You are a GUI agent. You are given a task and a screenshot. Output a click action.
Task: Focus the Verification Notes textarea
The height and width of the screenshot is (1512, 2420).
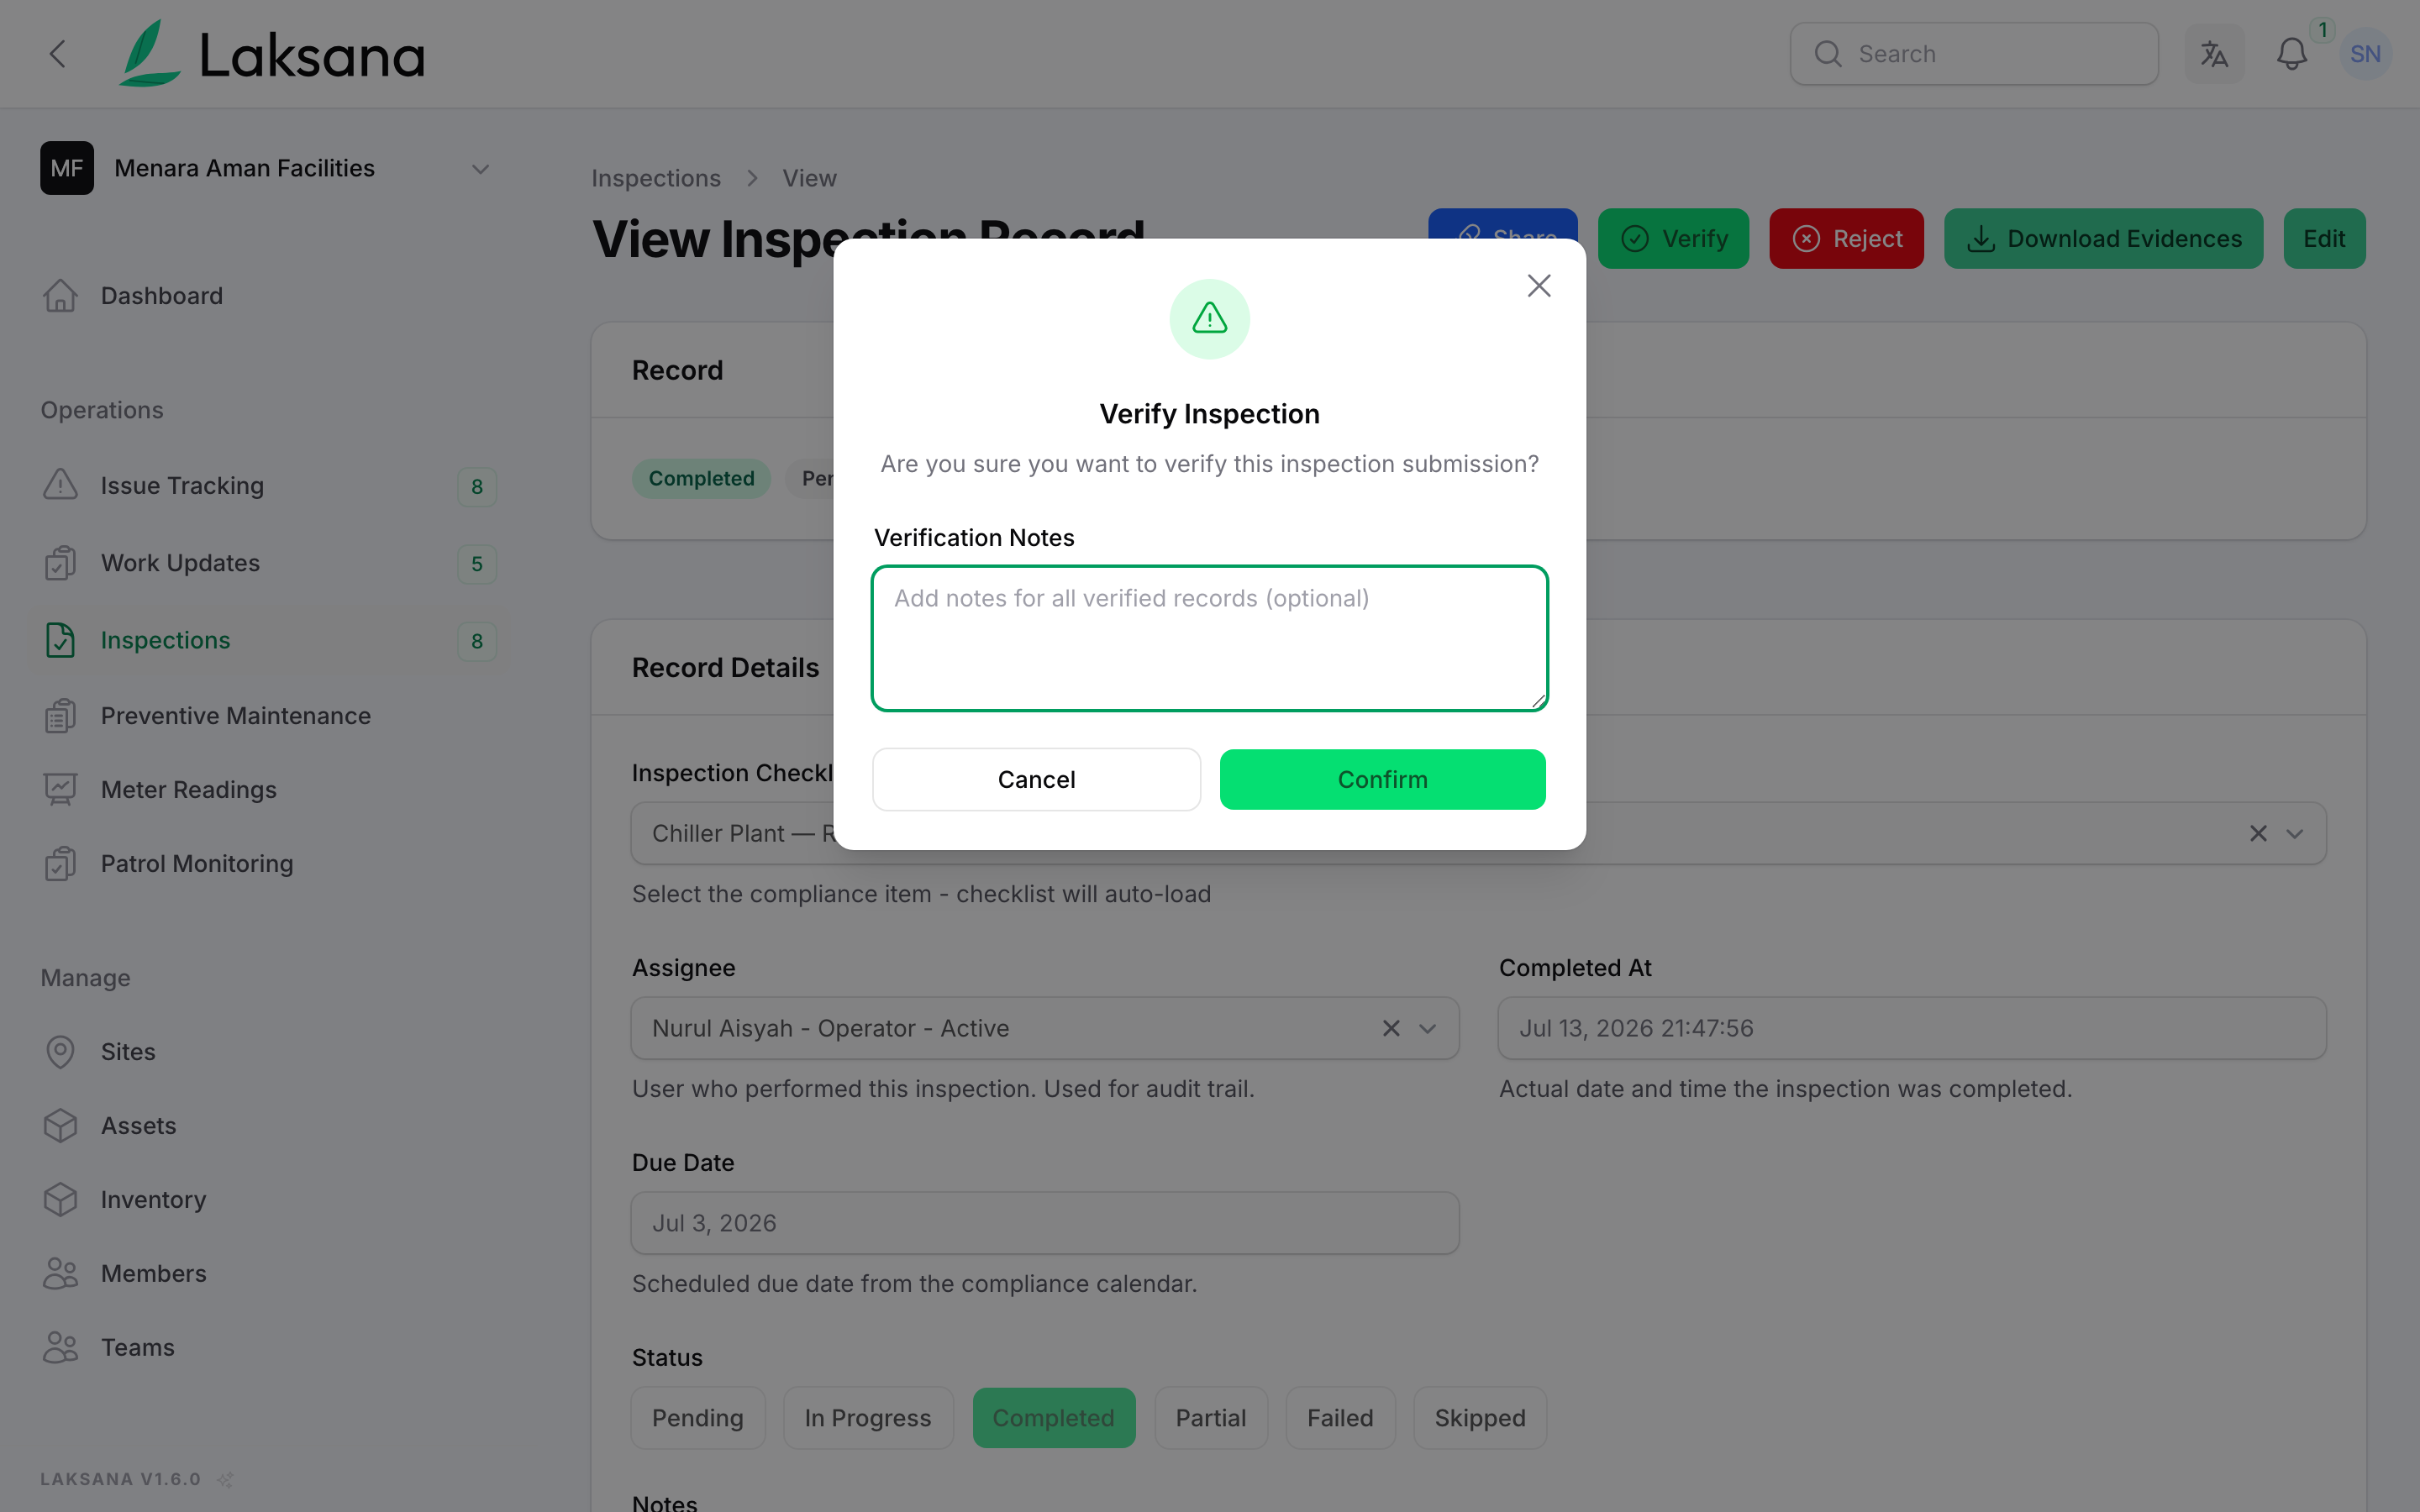[1210, 638]
